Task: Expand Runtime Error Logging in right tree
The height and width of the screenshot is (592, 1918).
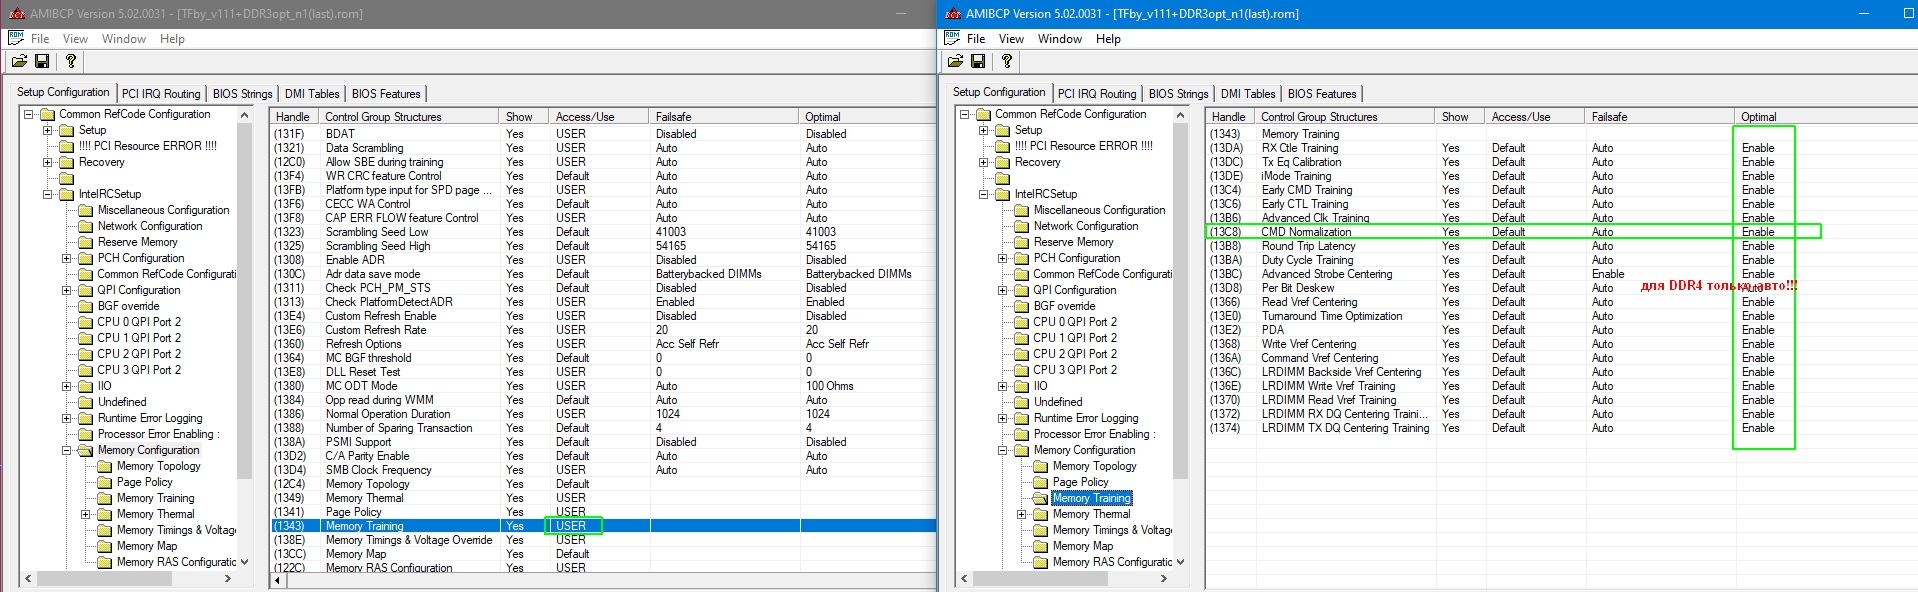Action: coord(1003,418)
